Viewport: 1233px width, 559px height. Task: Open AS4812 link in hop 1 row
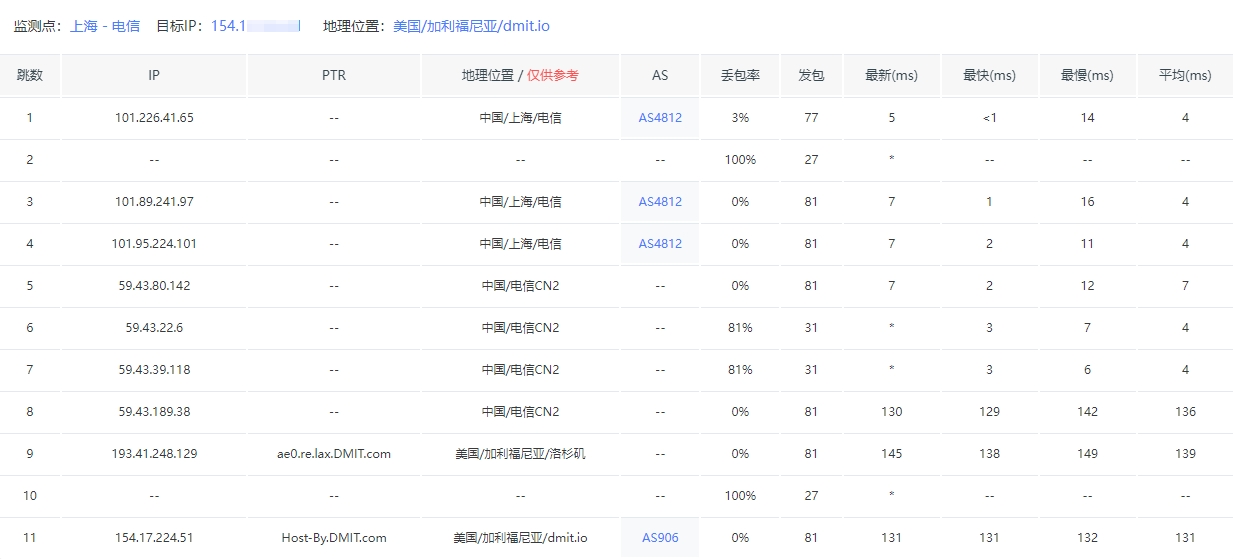coord(660,118)
